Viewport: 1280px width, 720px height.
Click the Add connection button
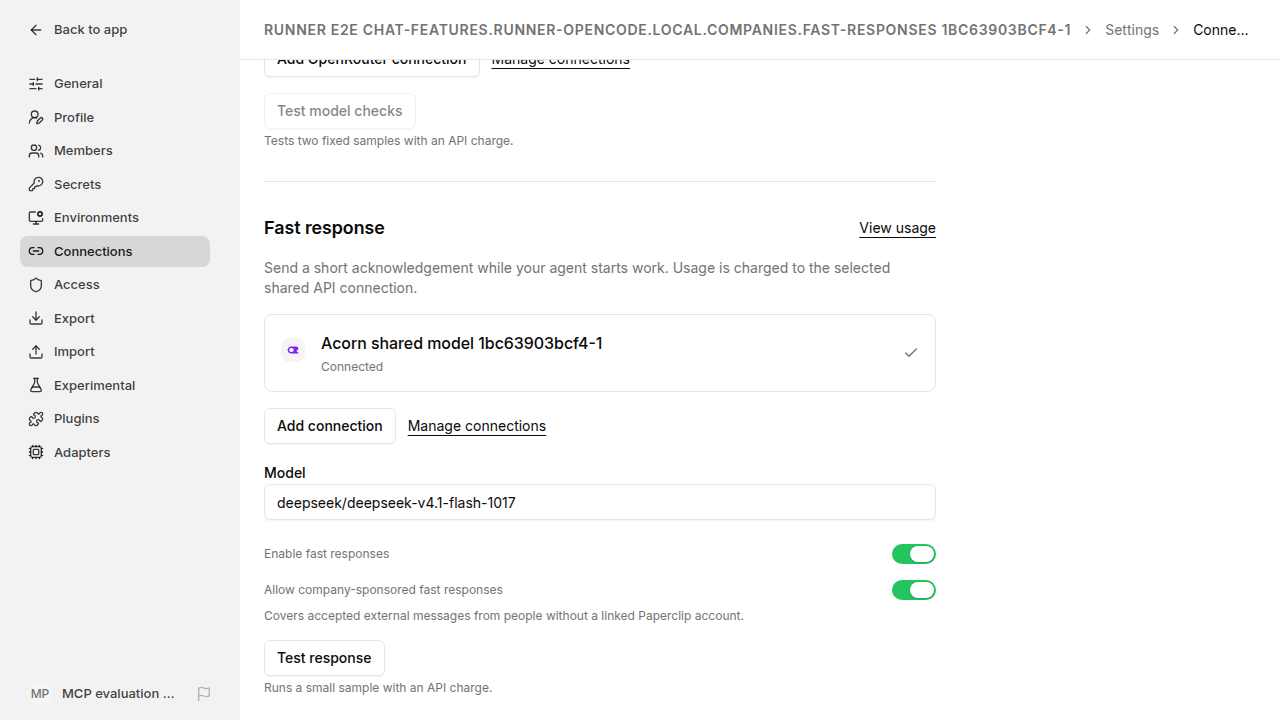coord(330,426)
